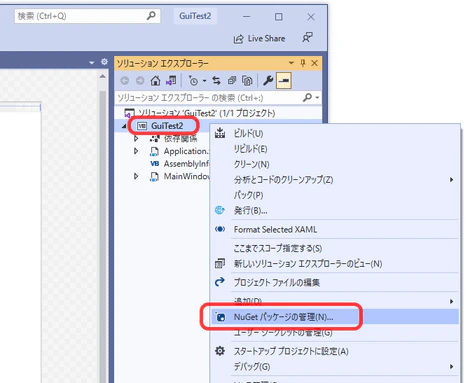Open Solution Explorer search options dropdown
This screenshot has height=383, width=470.
point(317,98)
